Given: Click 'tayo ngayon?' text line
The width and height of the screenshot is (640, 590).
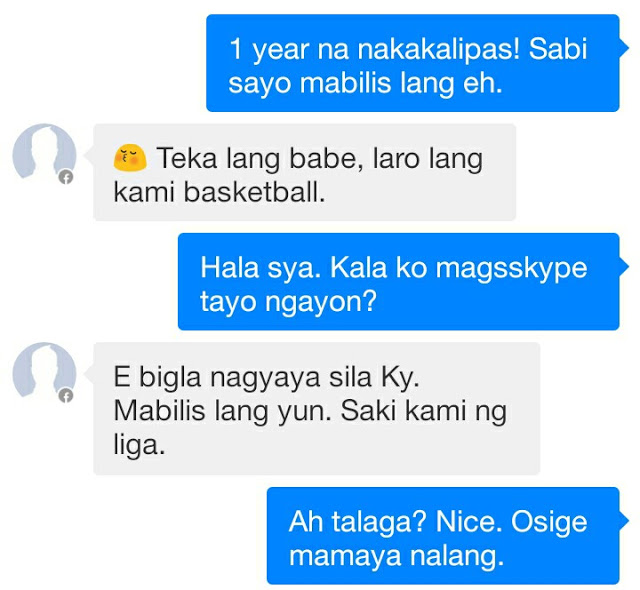Looking at the screenshot, I should click(x=288, y=302).
